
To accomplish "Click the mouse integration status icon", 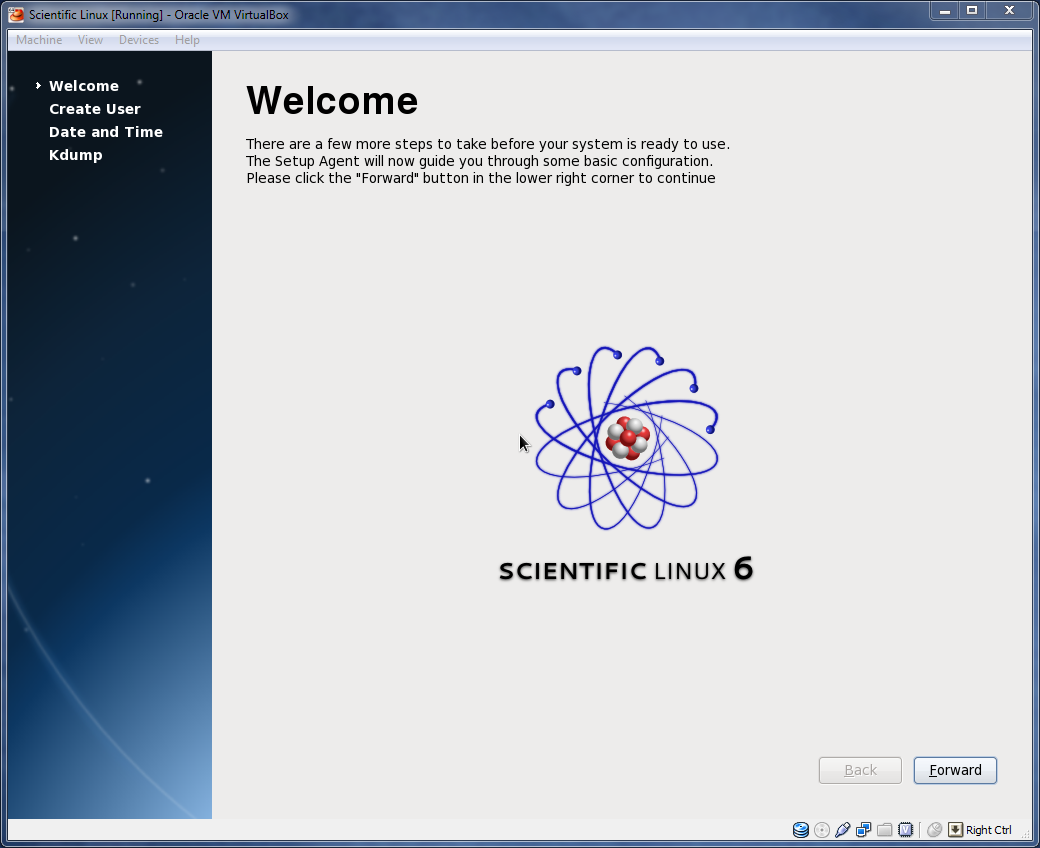I will [x=935, y=829].
